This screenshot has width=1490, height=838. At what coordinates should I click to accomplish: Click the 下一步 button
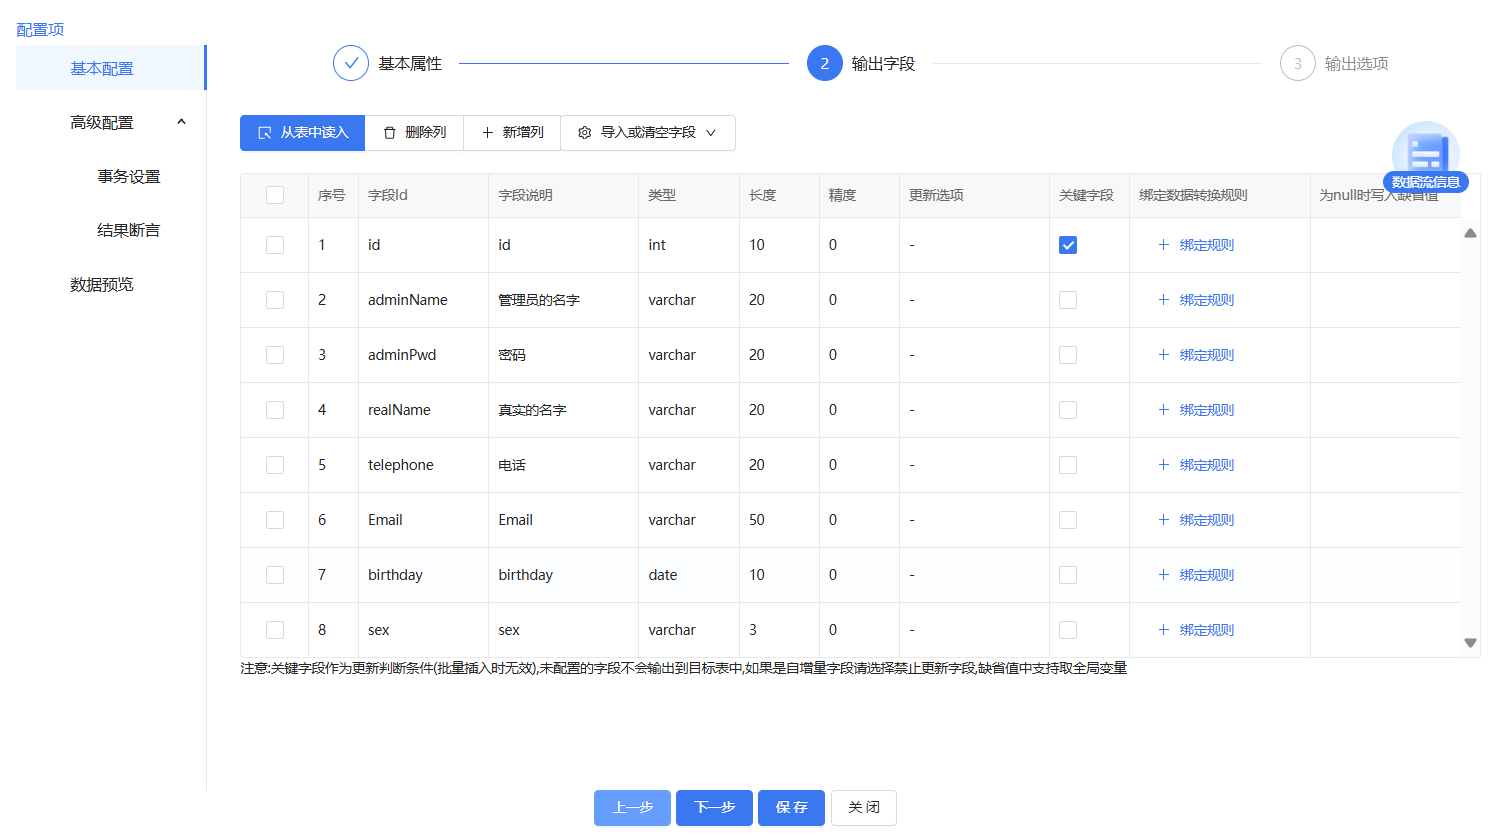pyautogui.click(x=714, y=808)
